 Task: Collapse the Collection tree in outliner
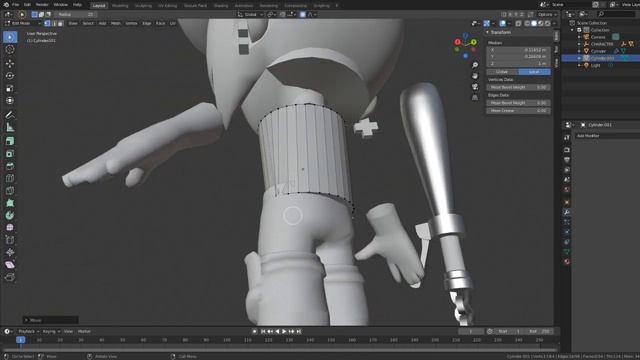point(572,30)
